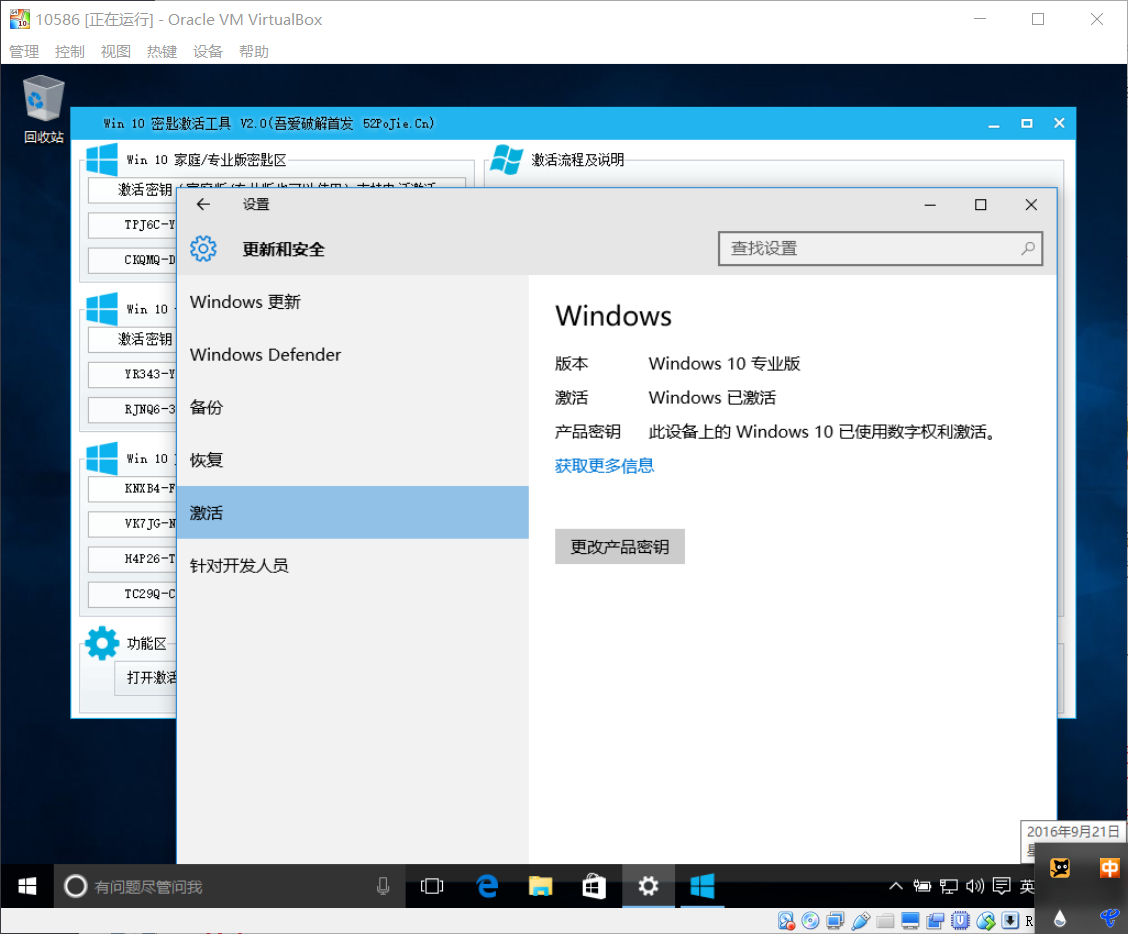Open the 帮助 menu in VirtualBox

[254, 52]
